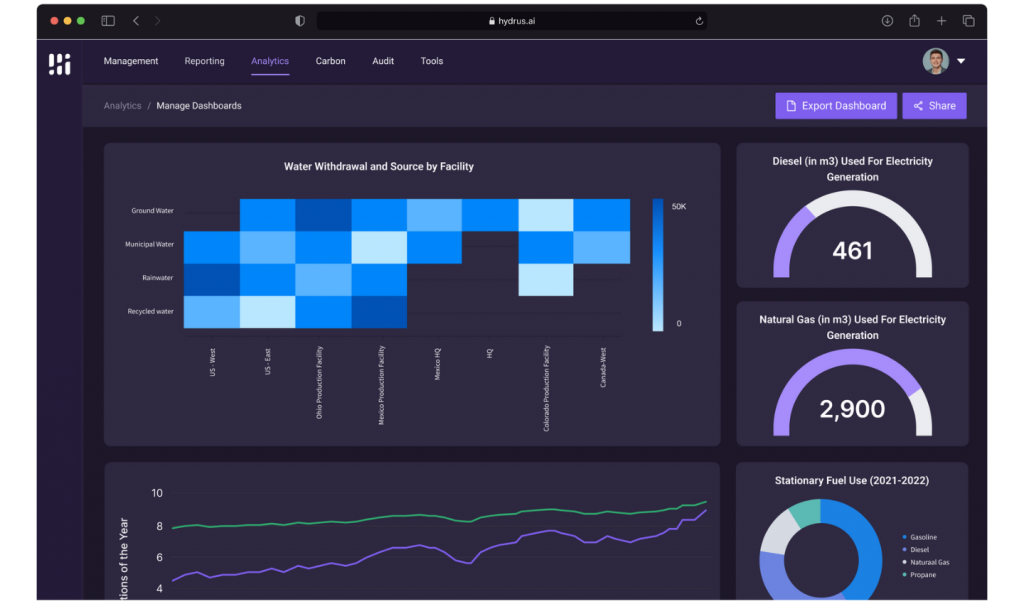The width and height of the screenshot is (1024, 604).
Task: Click the heatmap color scale bar
Action: click(x=658, y=264)
